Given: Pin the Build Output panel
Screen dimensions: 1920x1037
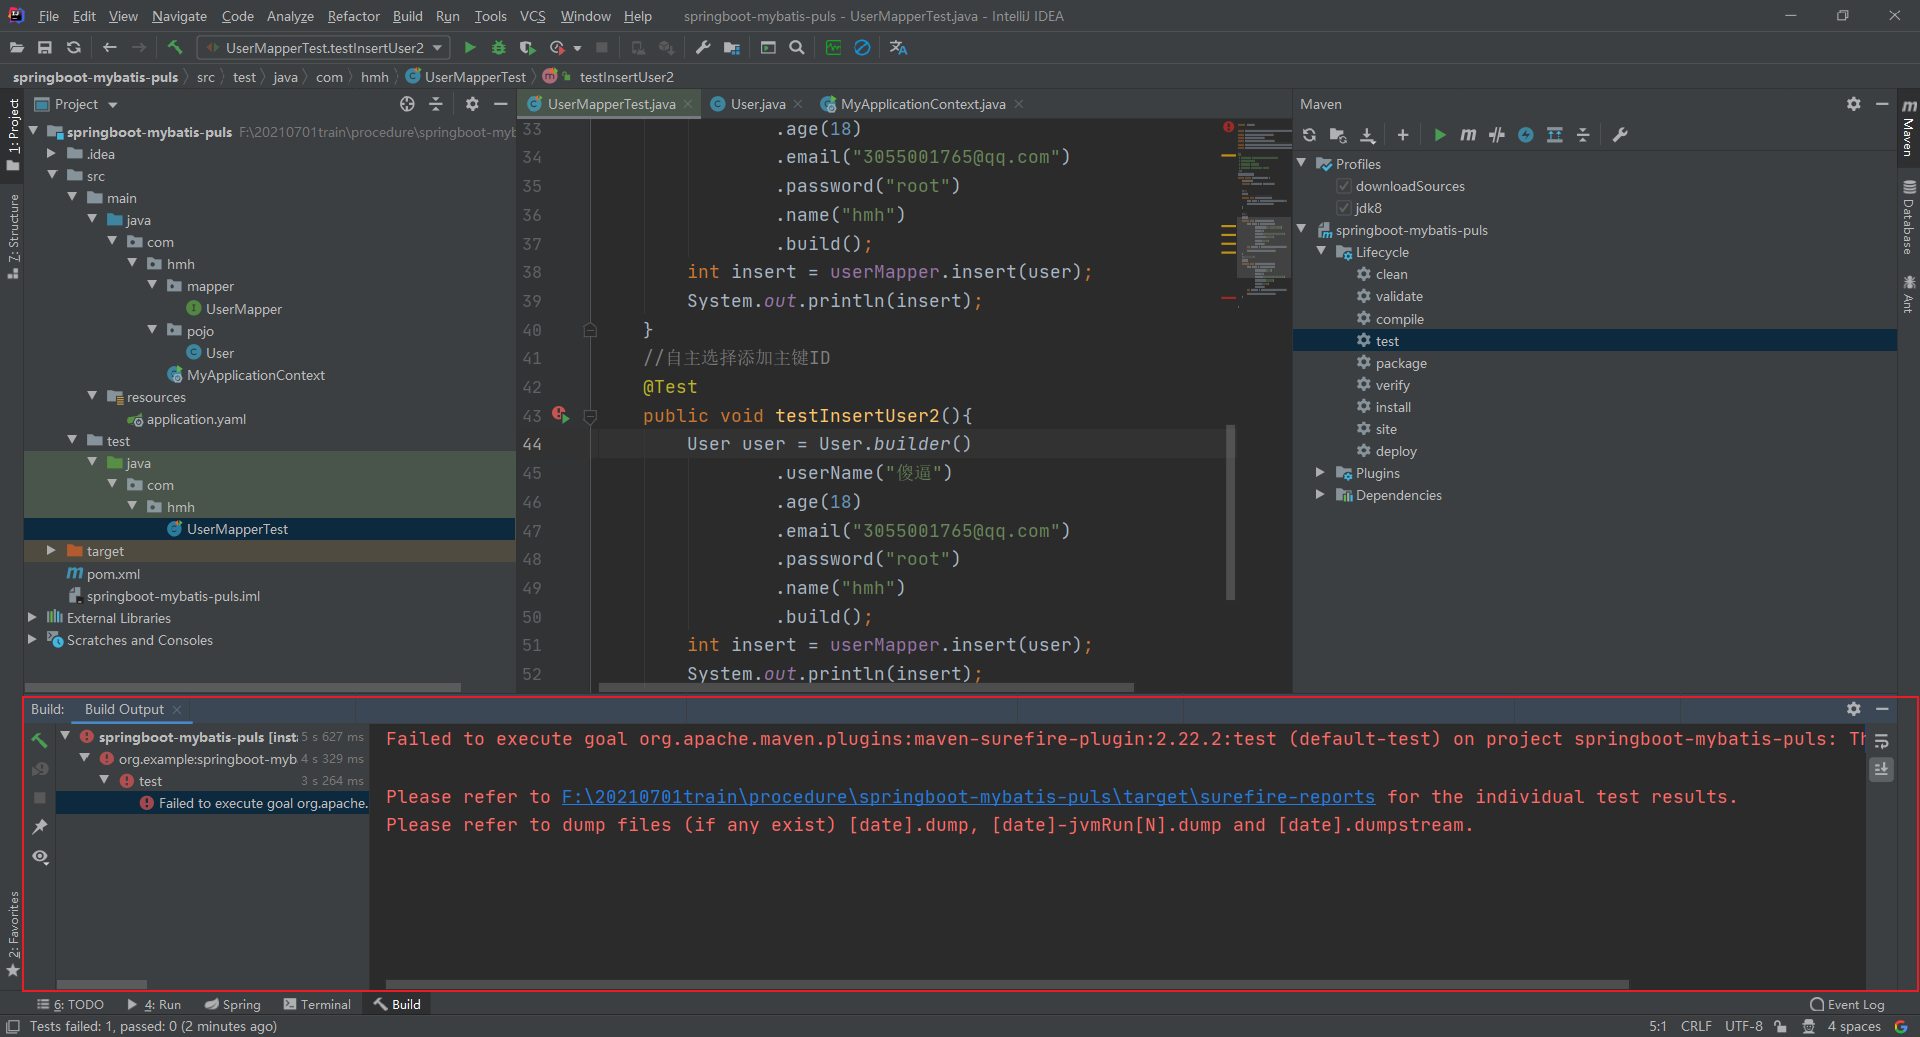Looking at the screenshot, I should (x=41, y=827).
